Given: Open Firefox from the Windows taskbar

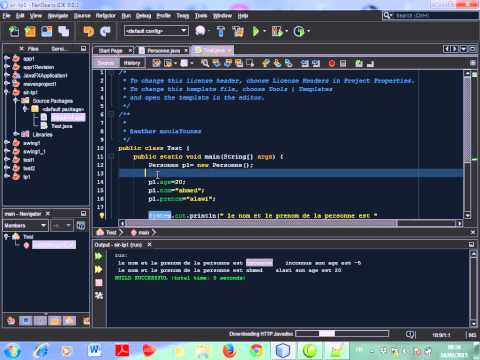Looking at the screenshot, I should point(229,351).
